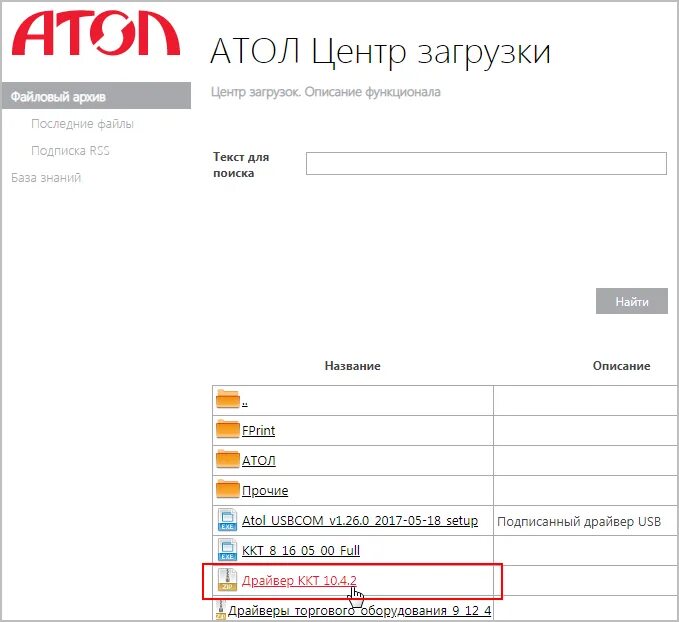This screenshot has width=679, height=622.
Task: Download Atol USBCOM v1.26.0 2017-05-18 setup
Action: pyautogui.click(x=360, y=520)
